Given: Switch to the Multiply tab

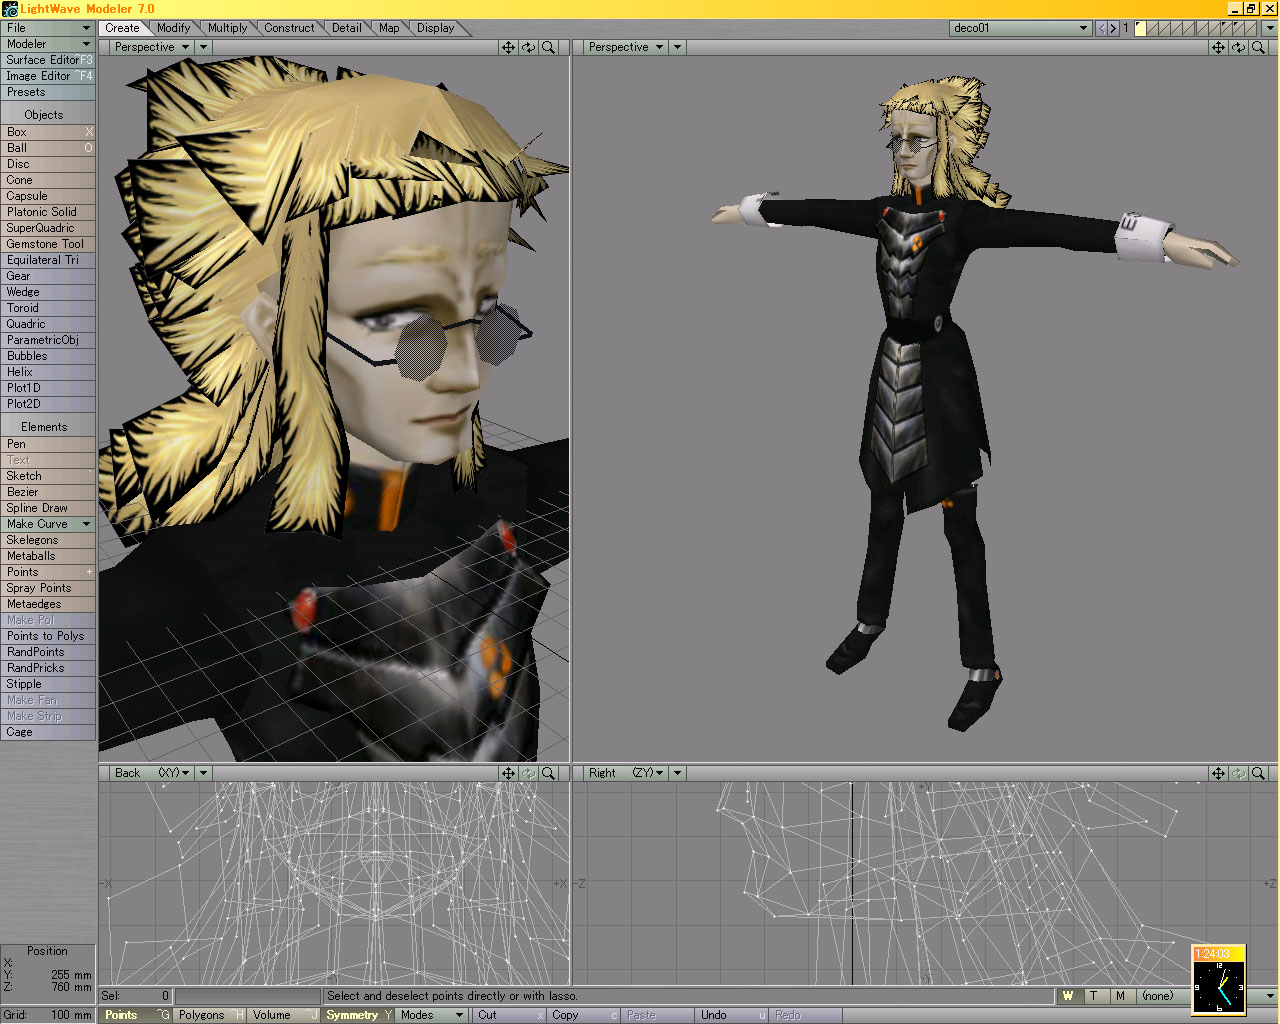Looking at the screenshot, I should click(x=228, y=28).
